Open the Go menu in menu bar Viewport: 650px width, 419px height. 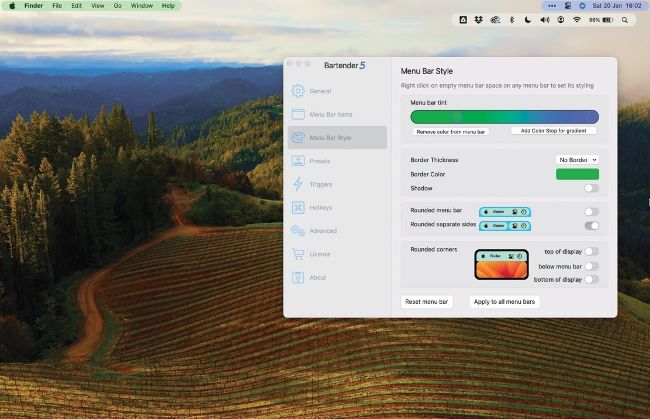click(x=118, y=6)
